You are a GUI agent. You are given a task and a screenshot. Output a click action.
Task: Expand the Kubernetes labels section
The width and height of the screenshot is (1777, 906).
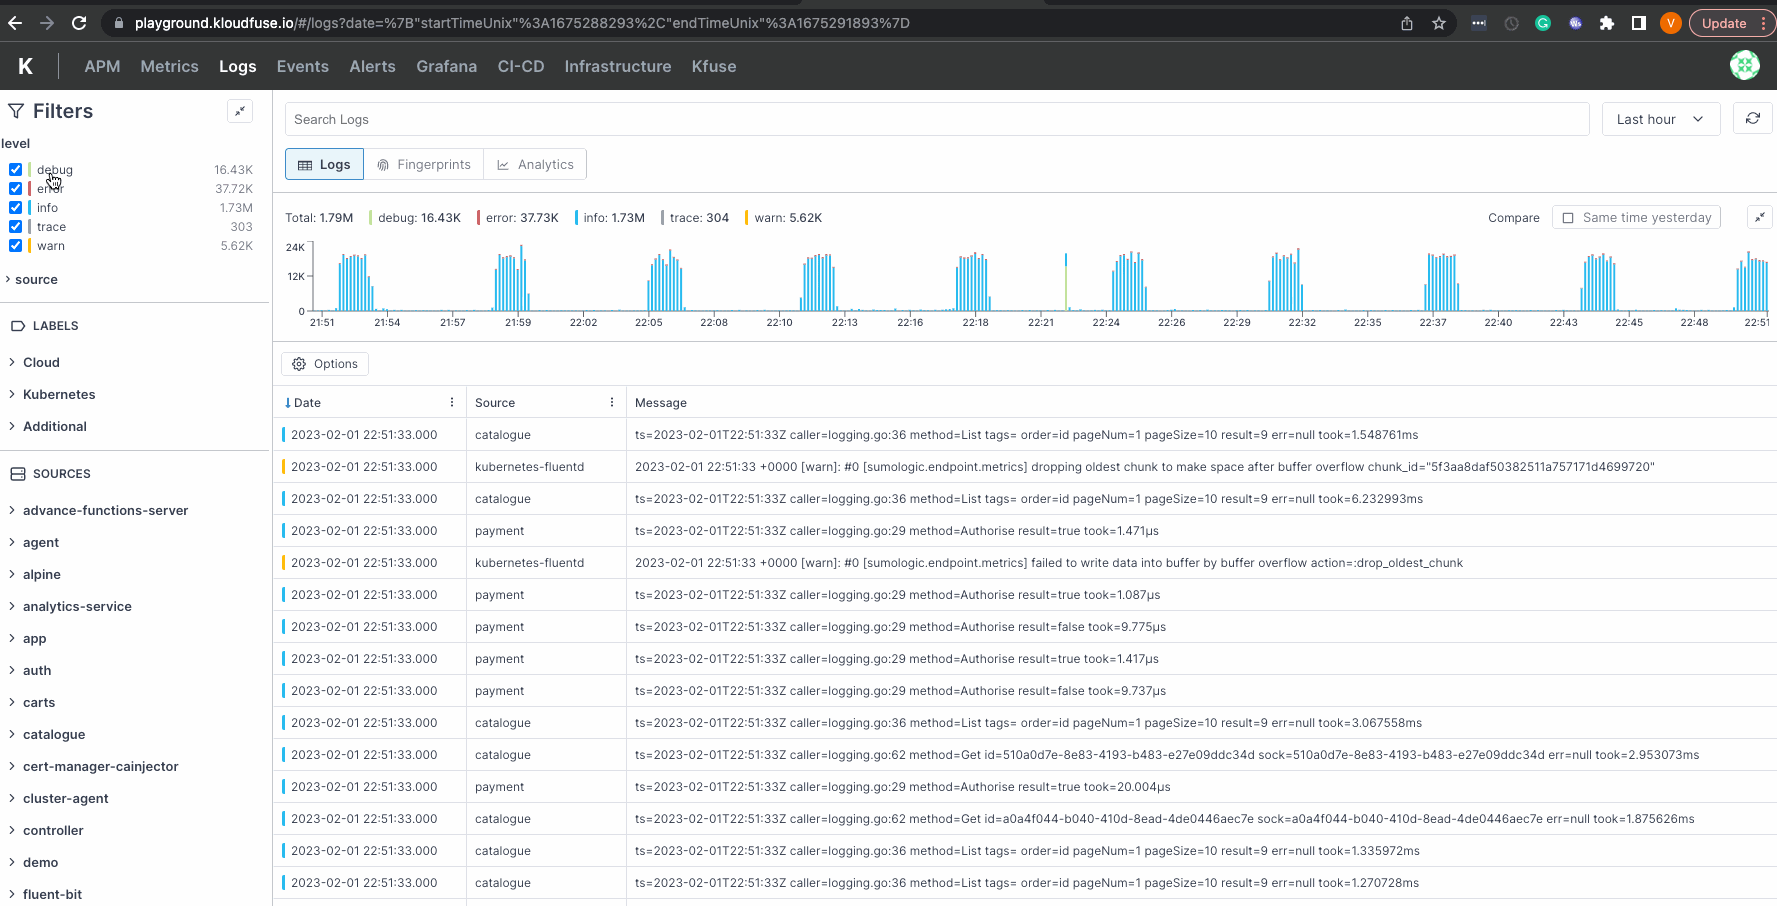click(x=59, y=395)
